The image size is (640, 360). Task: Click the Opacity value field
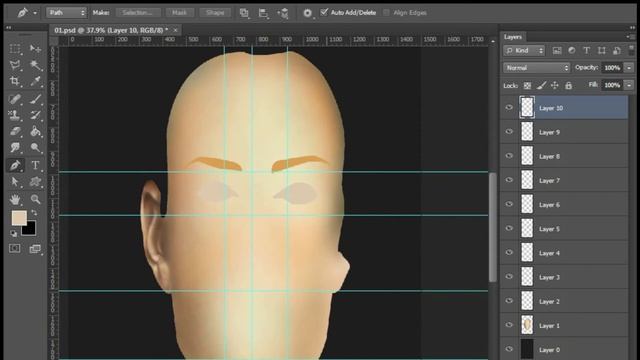click(x=612, y=68)
